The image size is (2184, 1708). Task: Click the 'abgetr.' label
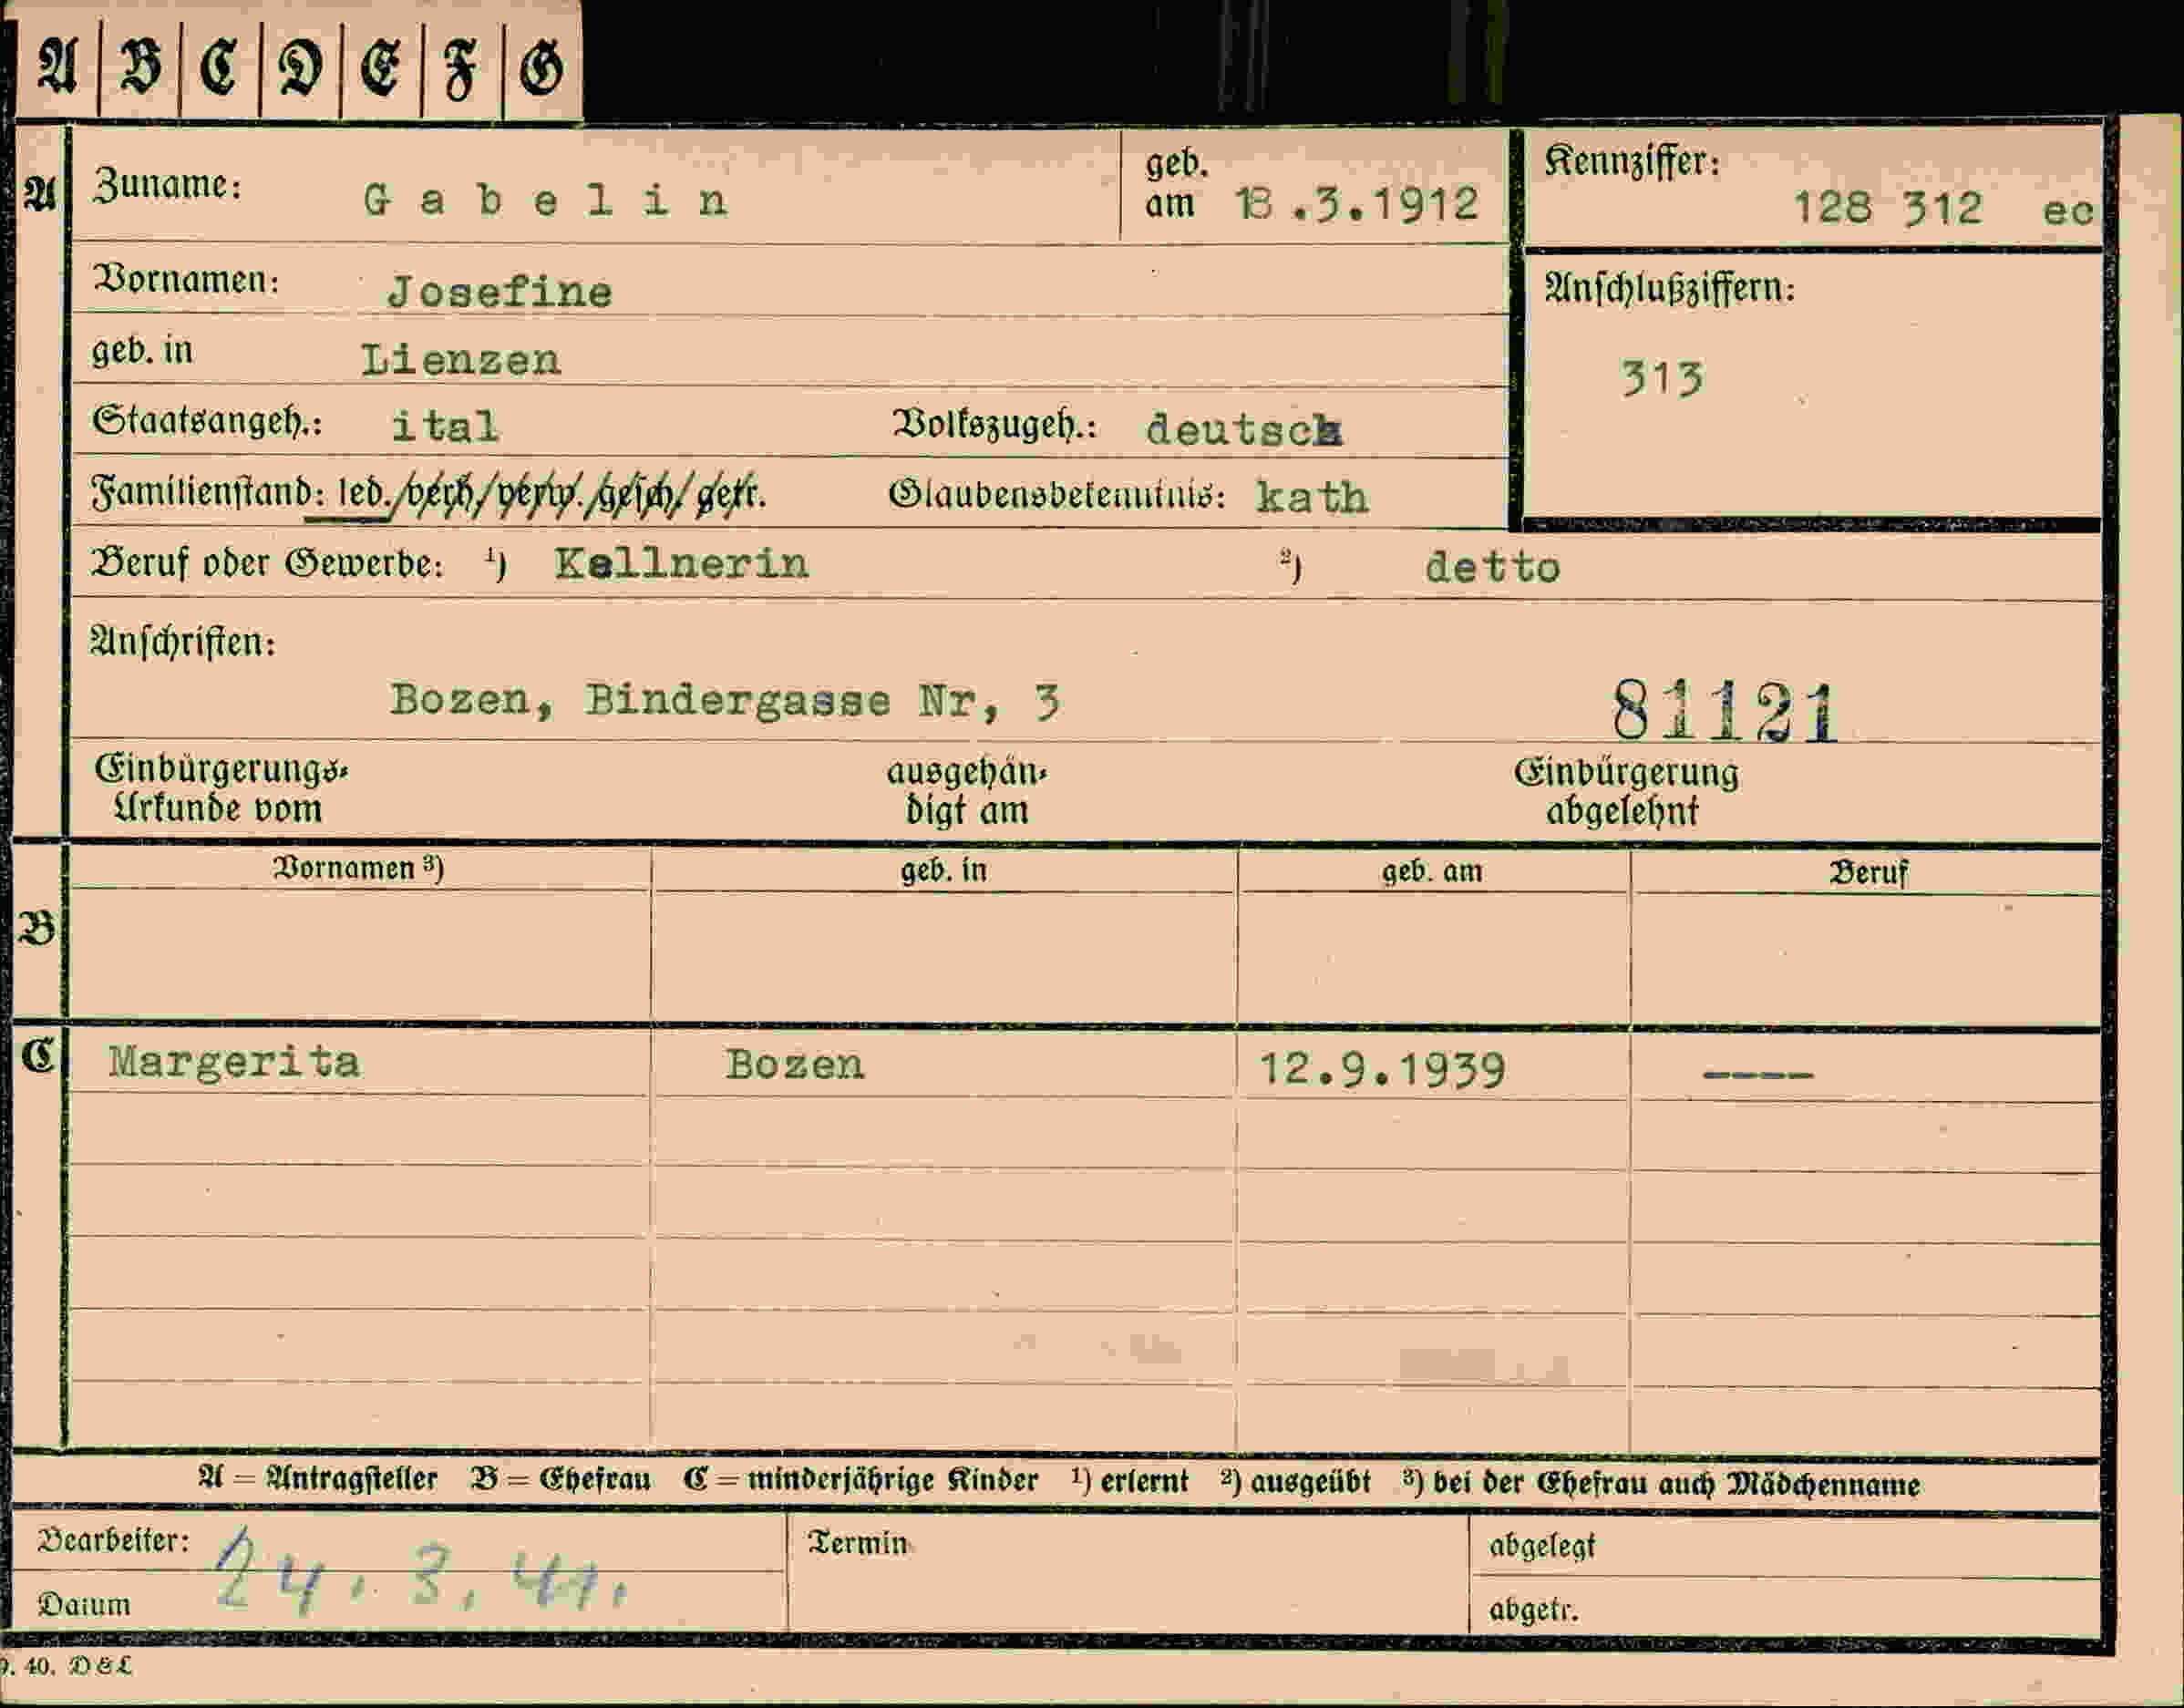pos(1534,1610)
